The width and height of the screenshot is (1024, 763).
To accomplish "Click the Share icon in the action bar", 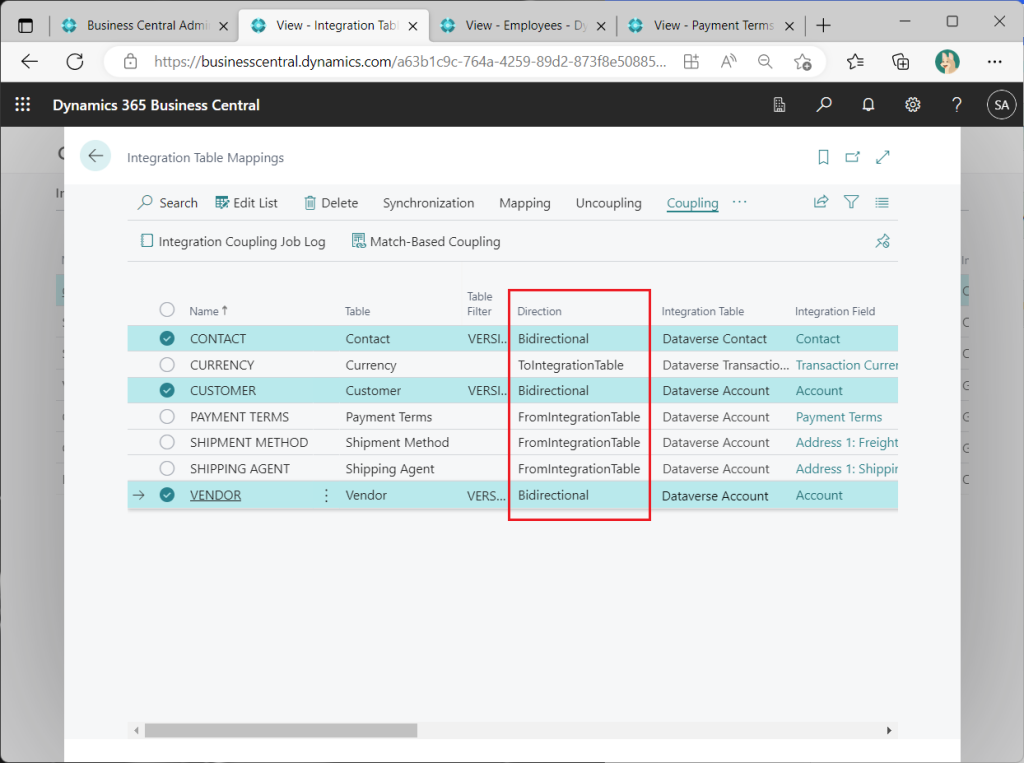I will [x=821, y=202].
